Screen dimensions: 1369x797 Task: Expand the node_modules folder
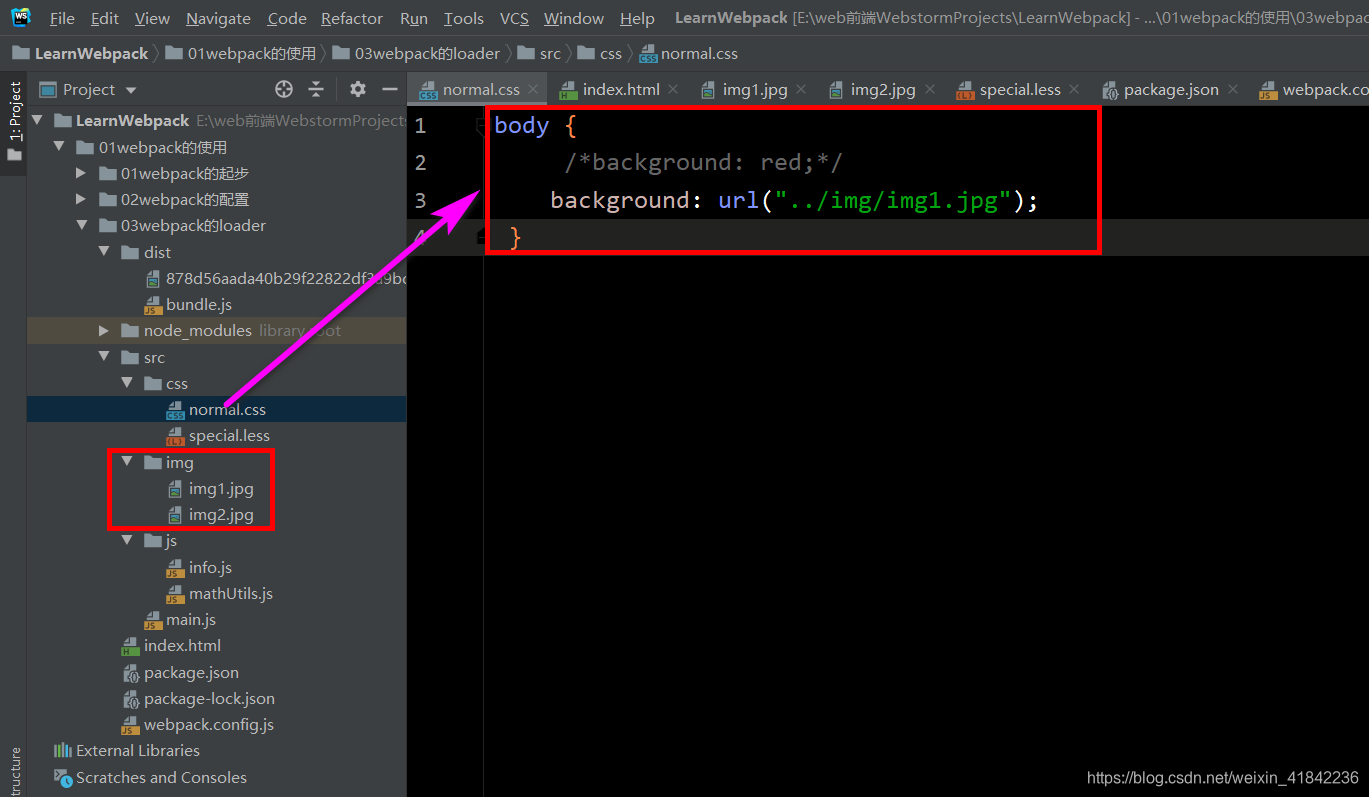pyautogui.click(x=104, y=330)
